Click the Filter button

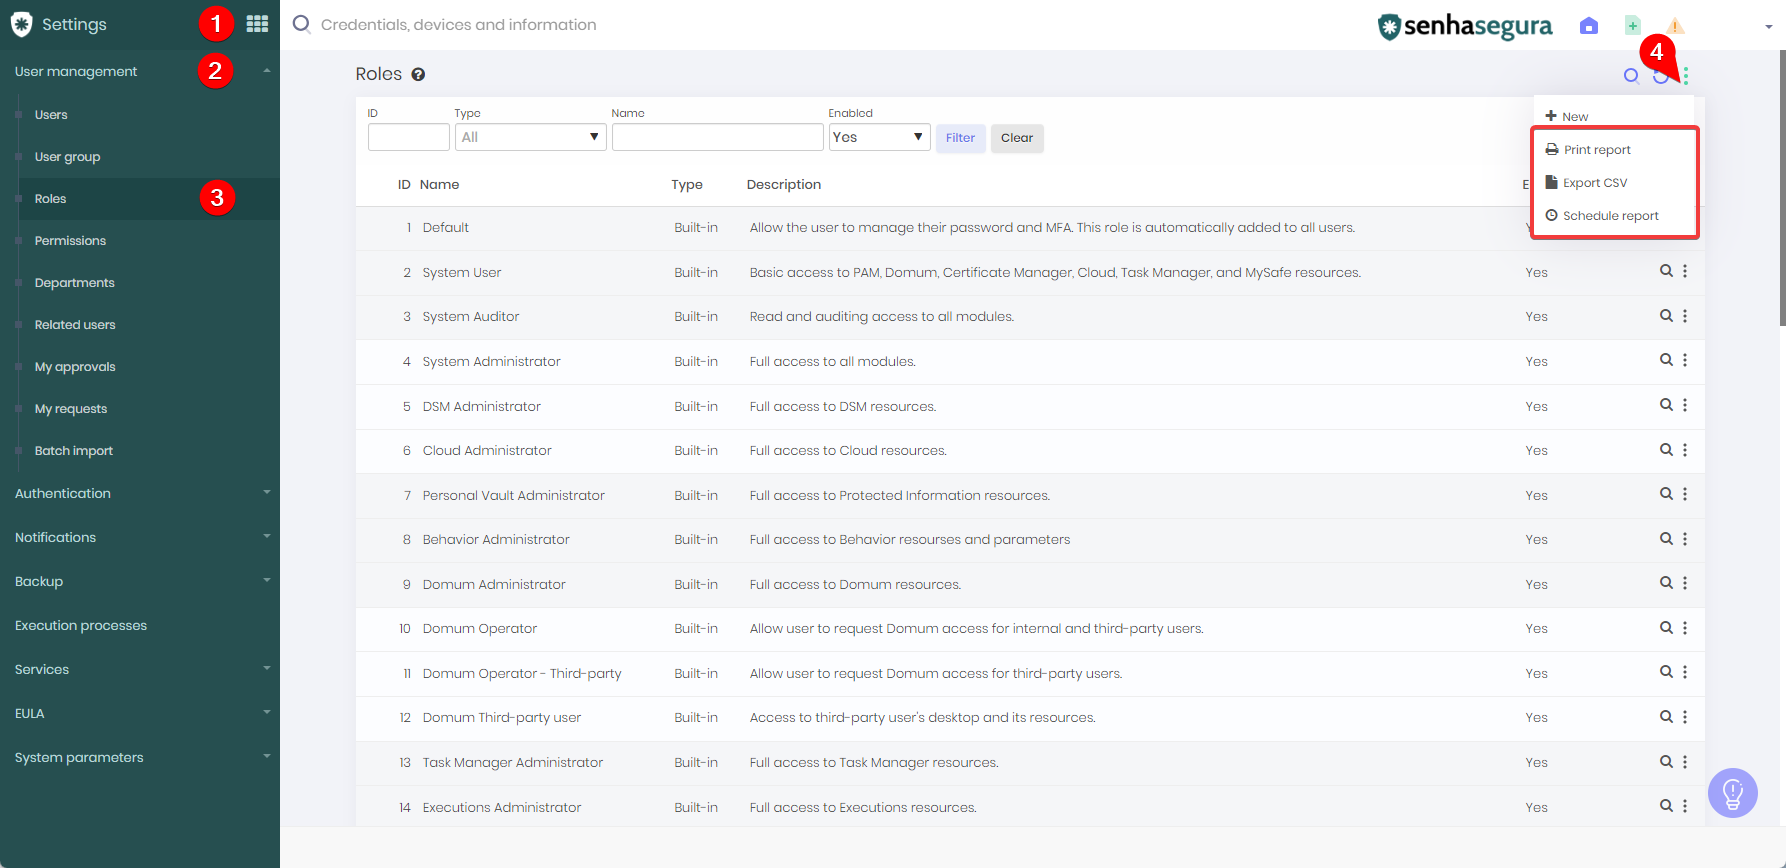point(960,138)
